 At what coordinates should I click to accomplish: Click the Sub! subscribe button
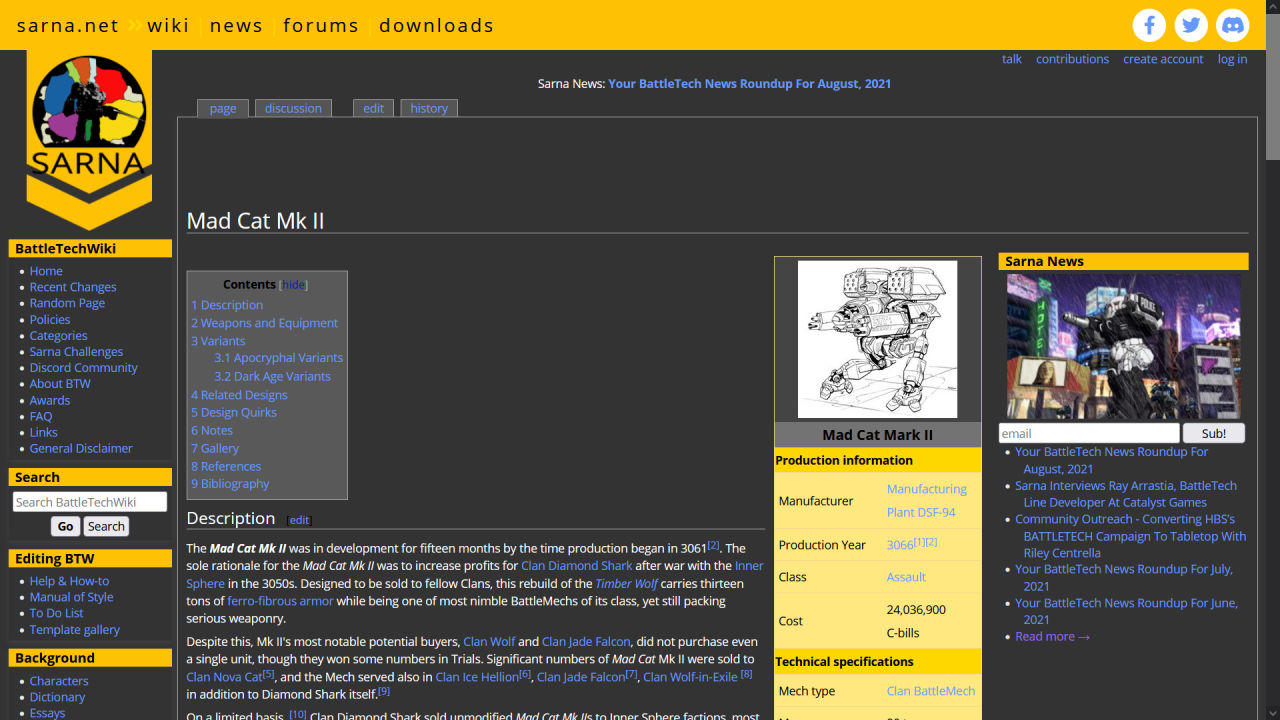(x=1213, y=432)
